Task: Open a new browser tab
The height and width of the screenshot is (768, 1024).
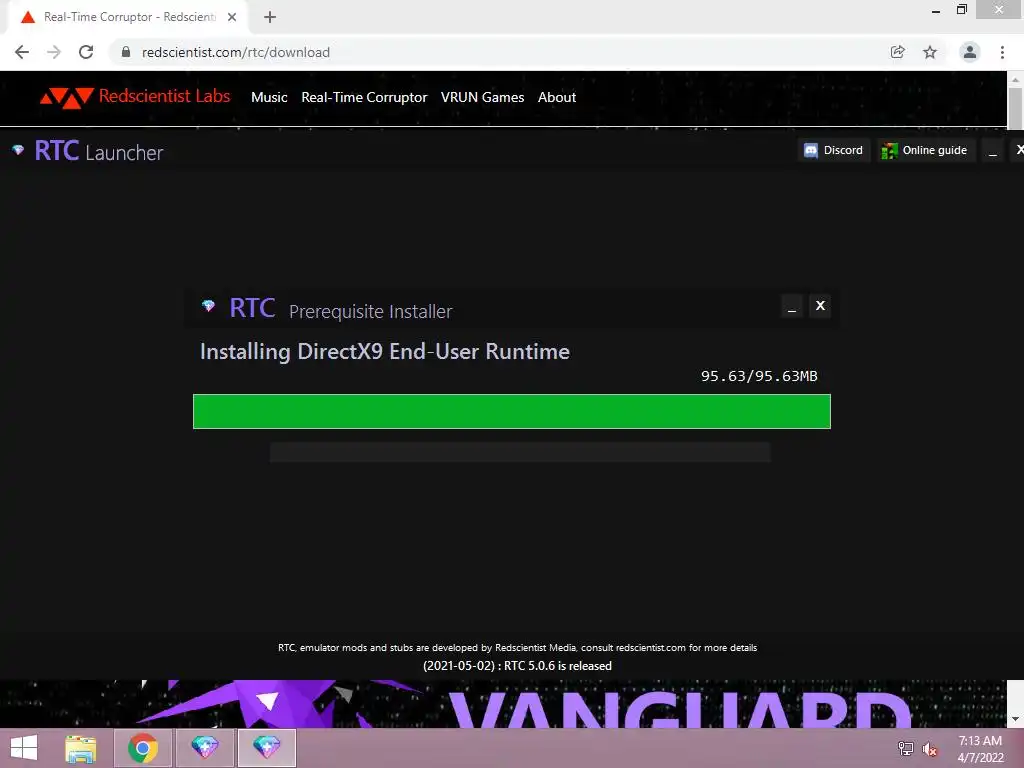Action: (x=270, y=17)
